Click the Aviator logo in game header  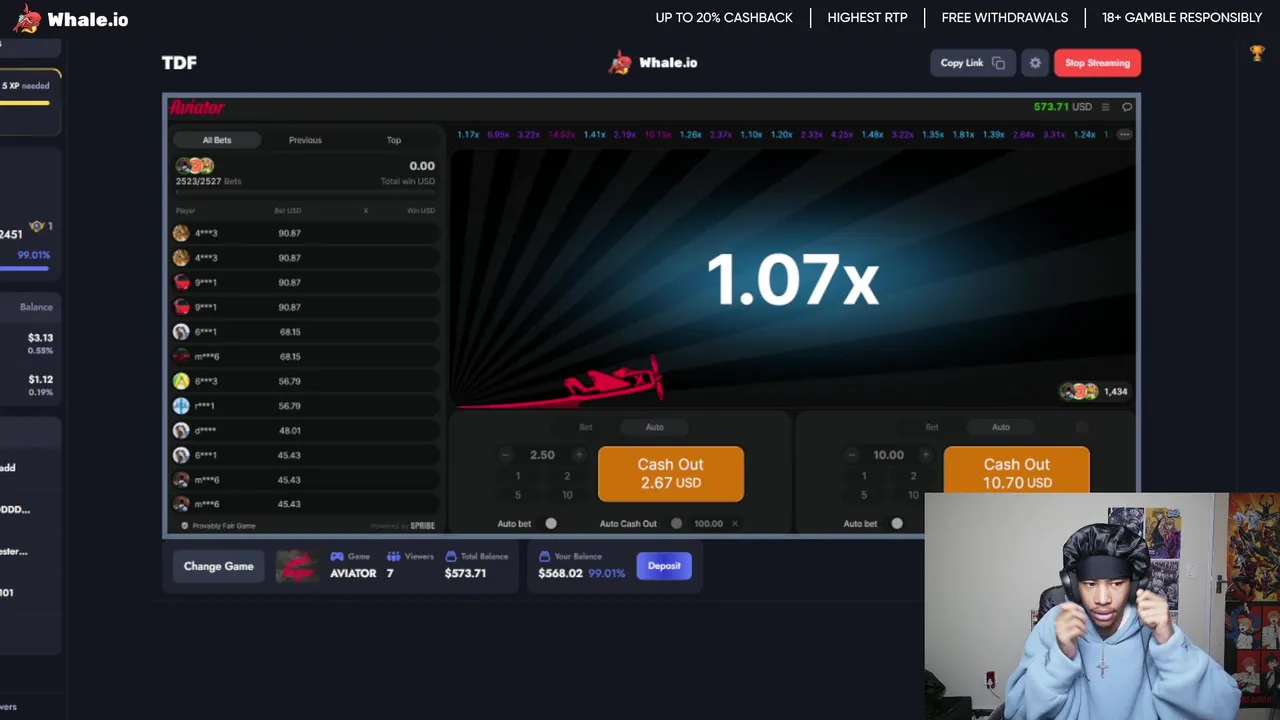[x=197, y=107]
